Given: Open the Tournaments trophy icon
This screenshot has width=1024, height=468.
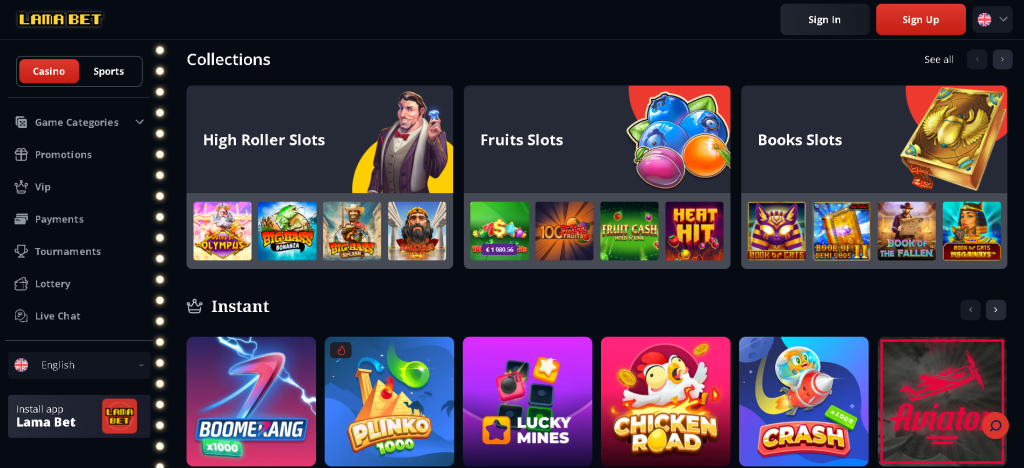Looking at the screenshot, I should pos(22,251).
